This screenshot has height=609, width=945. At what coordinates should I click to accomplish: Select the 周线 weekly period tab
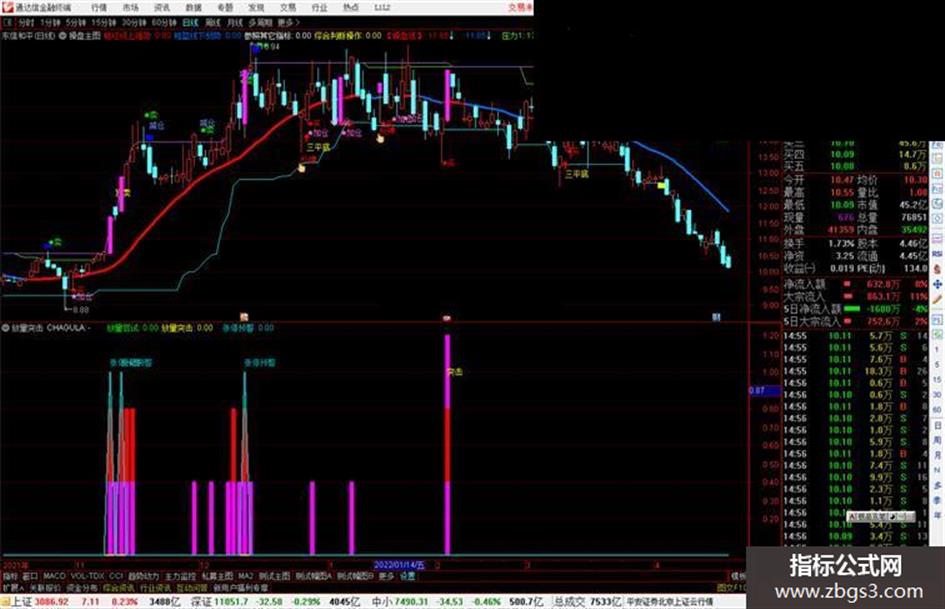[x=213, y=22]
